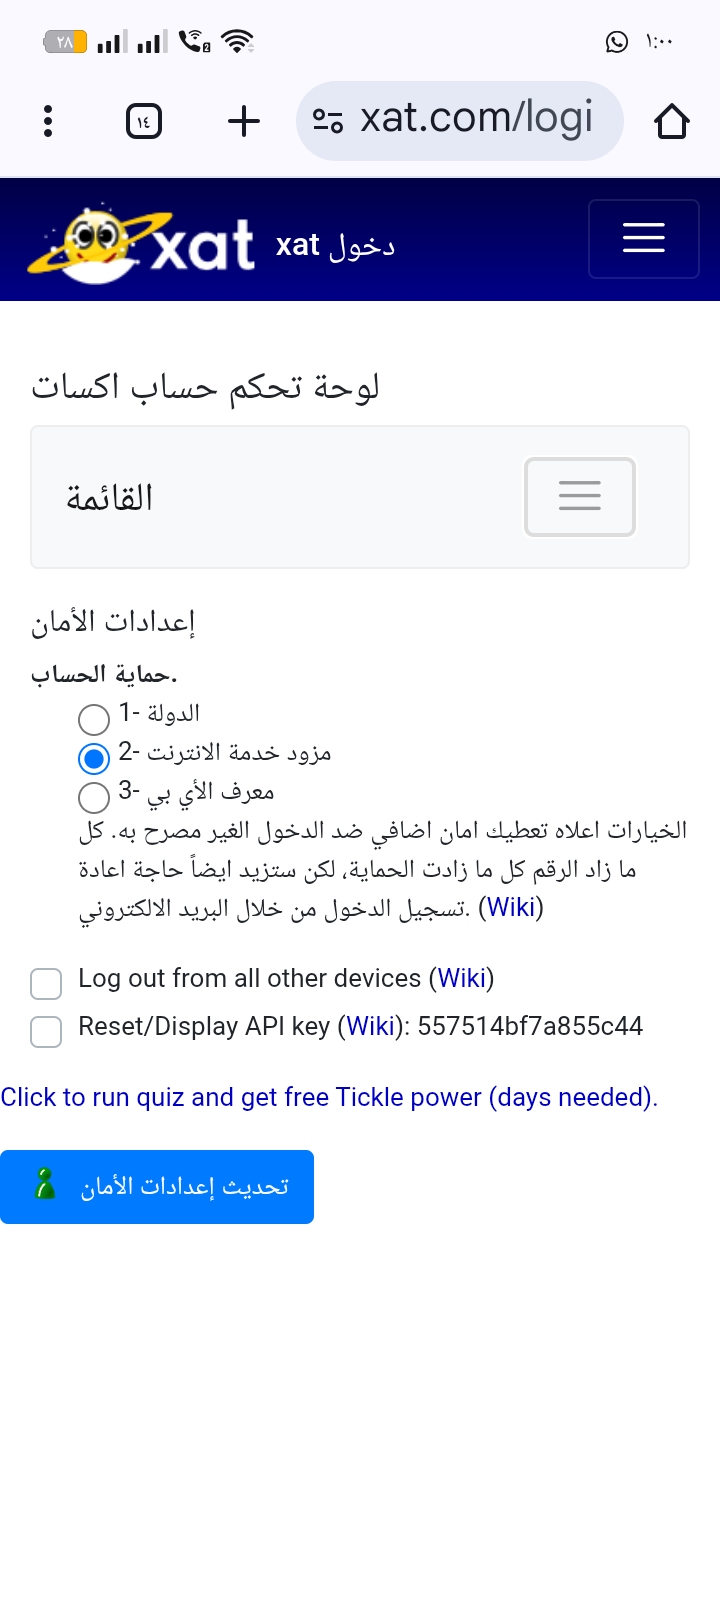The height and width of the screenshot is (1604, 720).
Task: Open Wiki link for API key
Action: (370, 1027)
